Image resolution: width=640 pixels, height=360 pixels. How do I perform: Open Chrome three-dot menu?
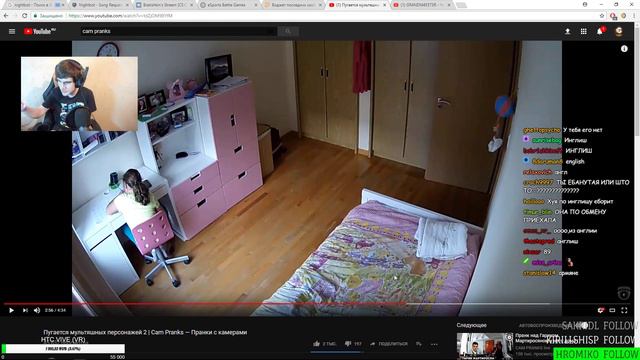[635, 16]
